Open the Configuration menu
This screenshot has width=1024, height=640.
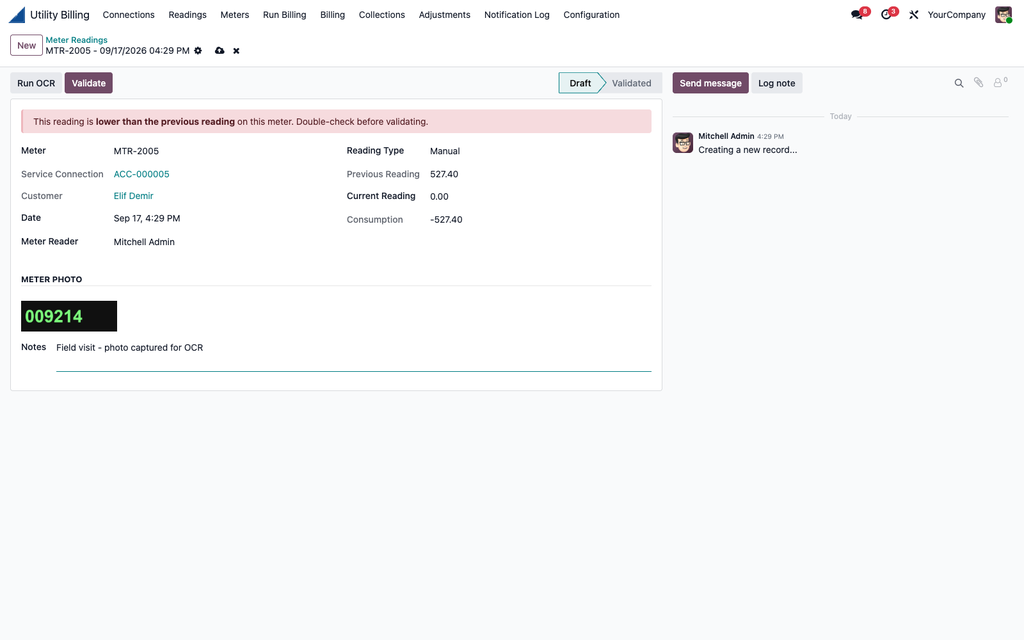tap(592, 14)
